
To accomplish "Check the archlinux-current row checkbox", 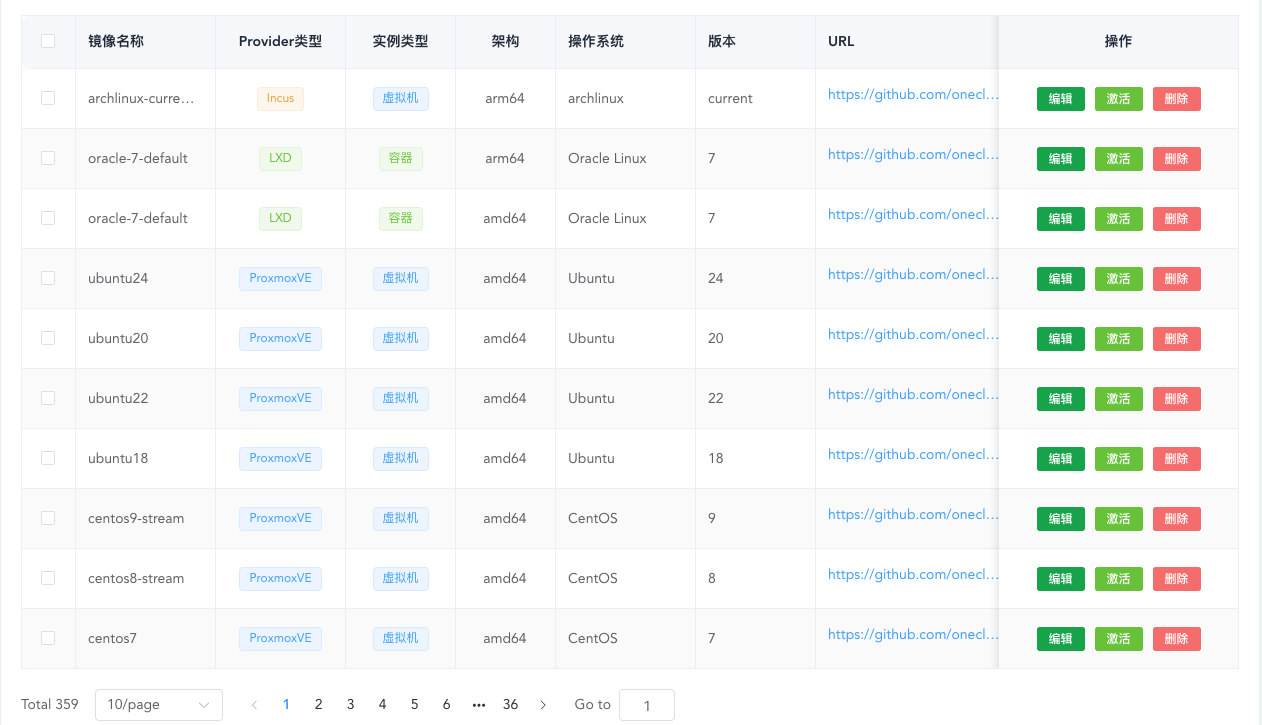I will 48,98.
